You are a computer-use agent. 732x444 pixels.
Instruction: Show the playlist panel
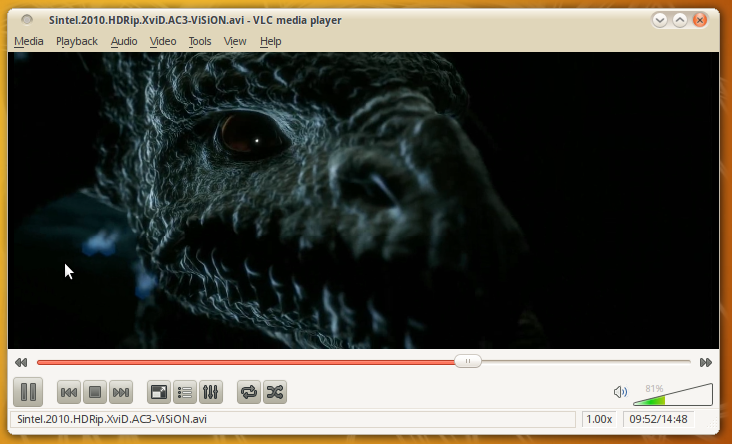point(185,392)
